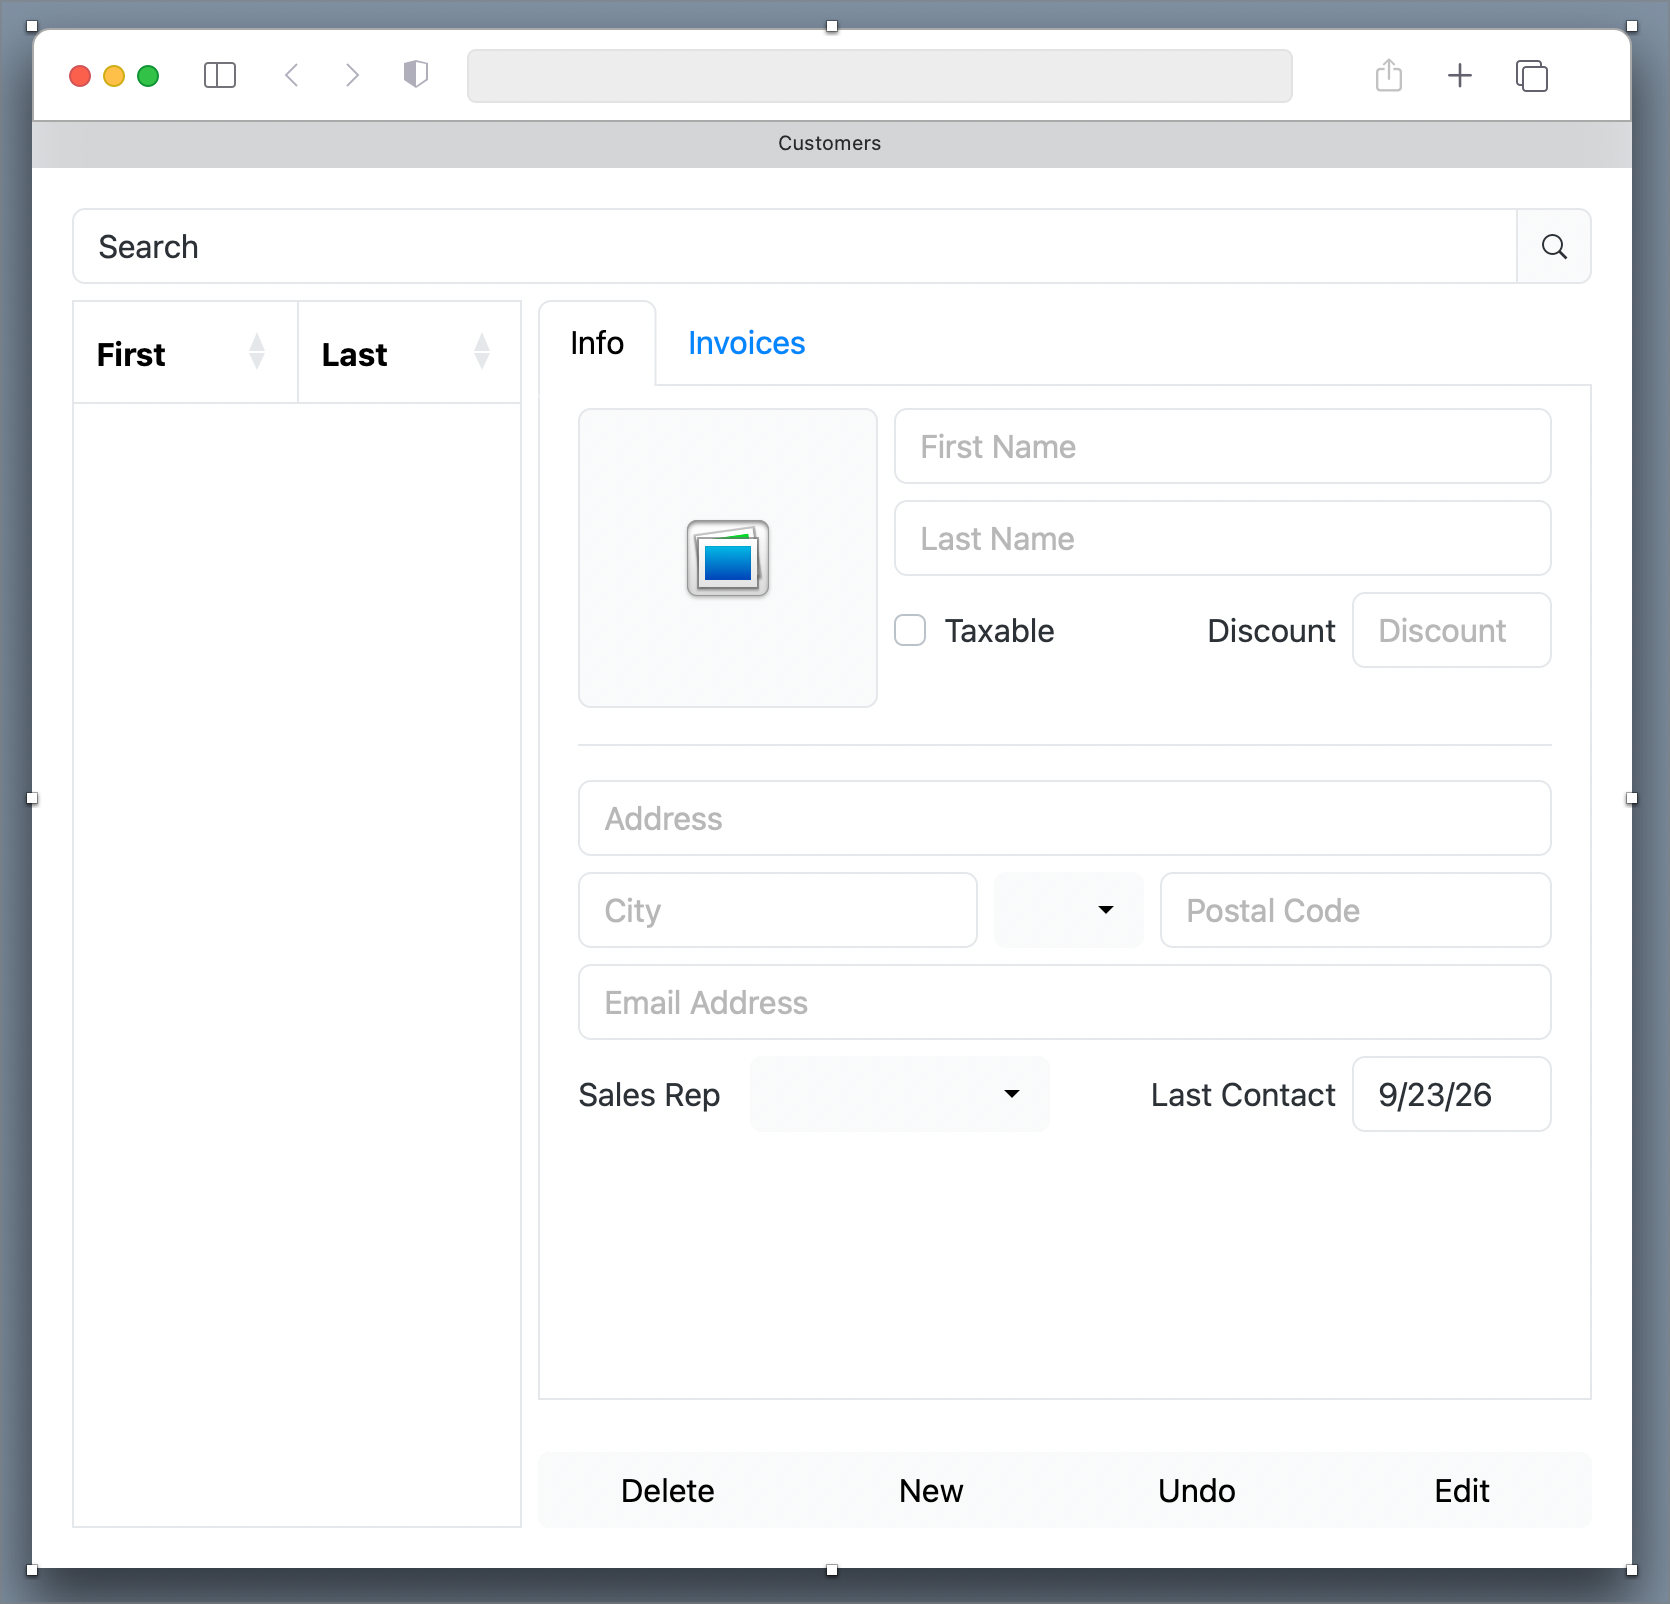Go back with the left chevron

[291, 75]
